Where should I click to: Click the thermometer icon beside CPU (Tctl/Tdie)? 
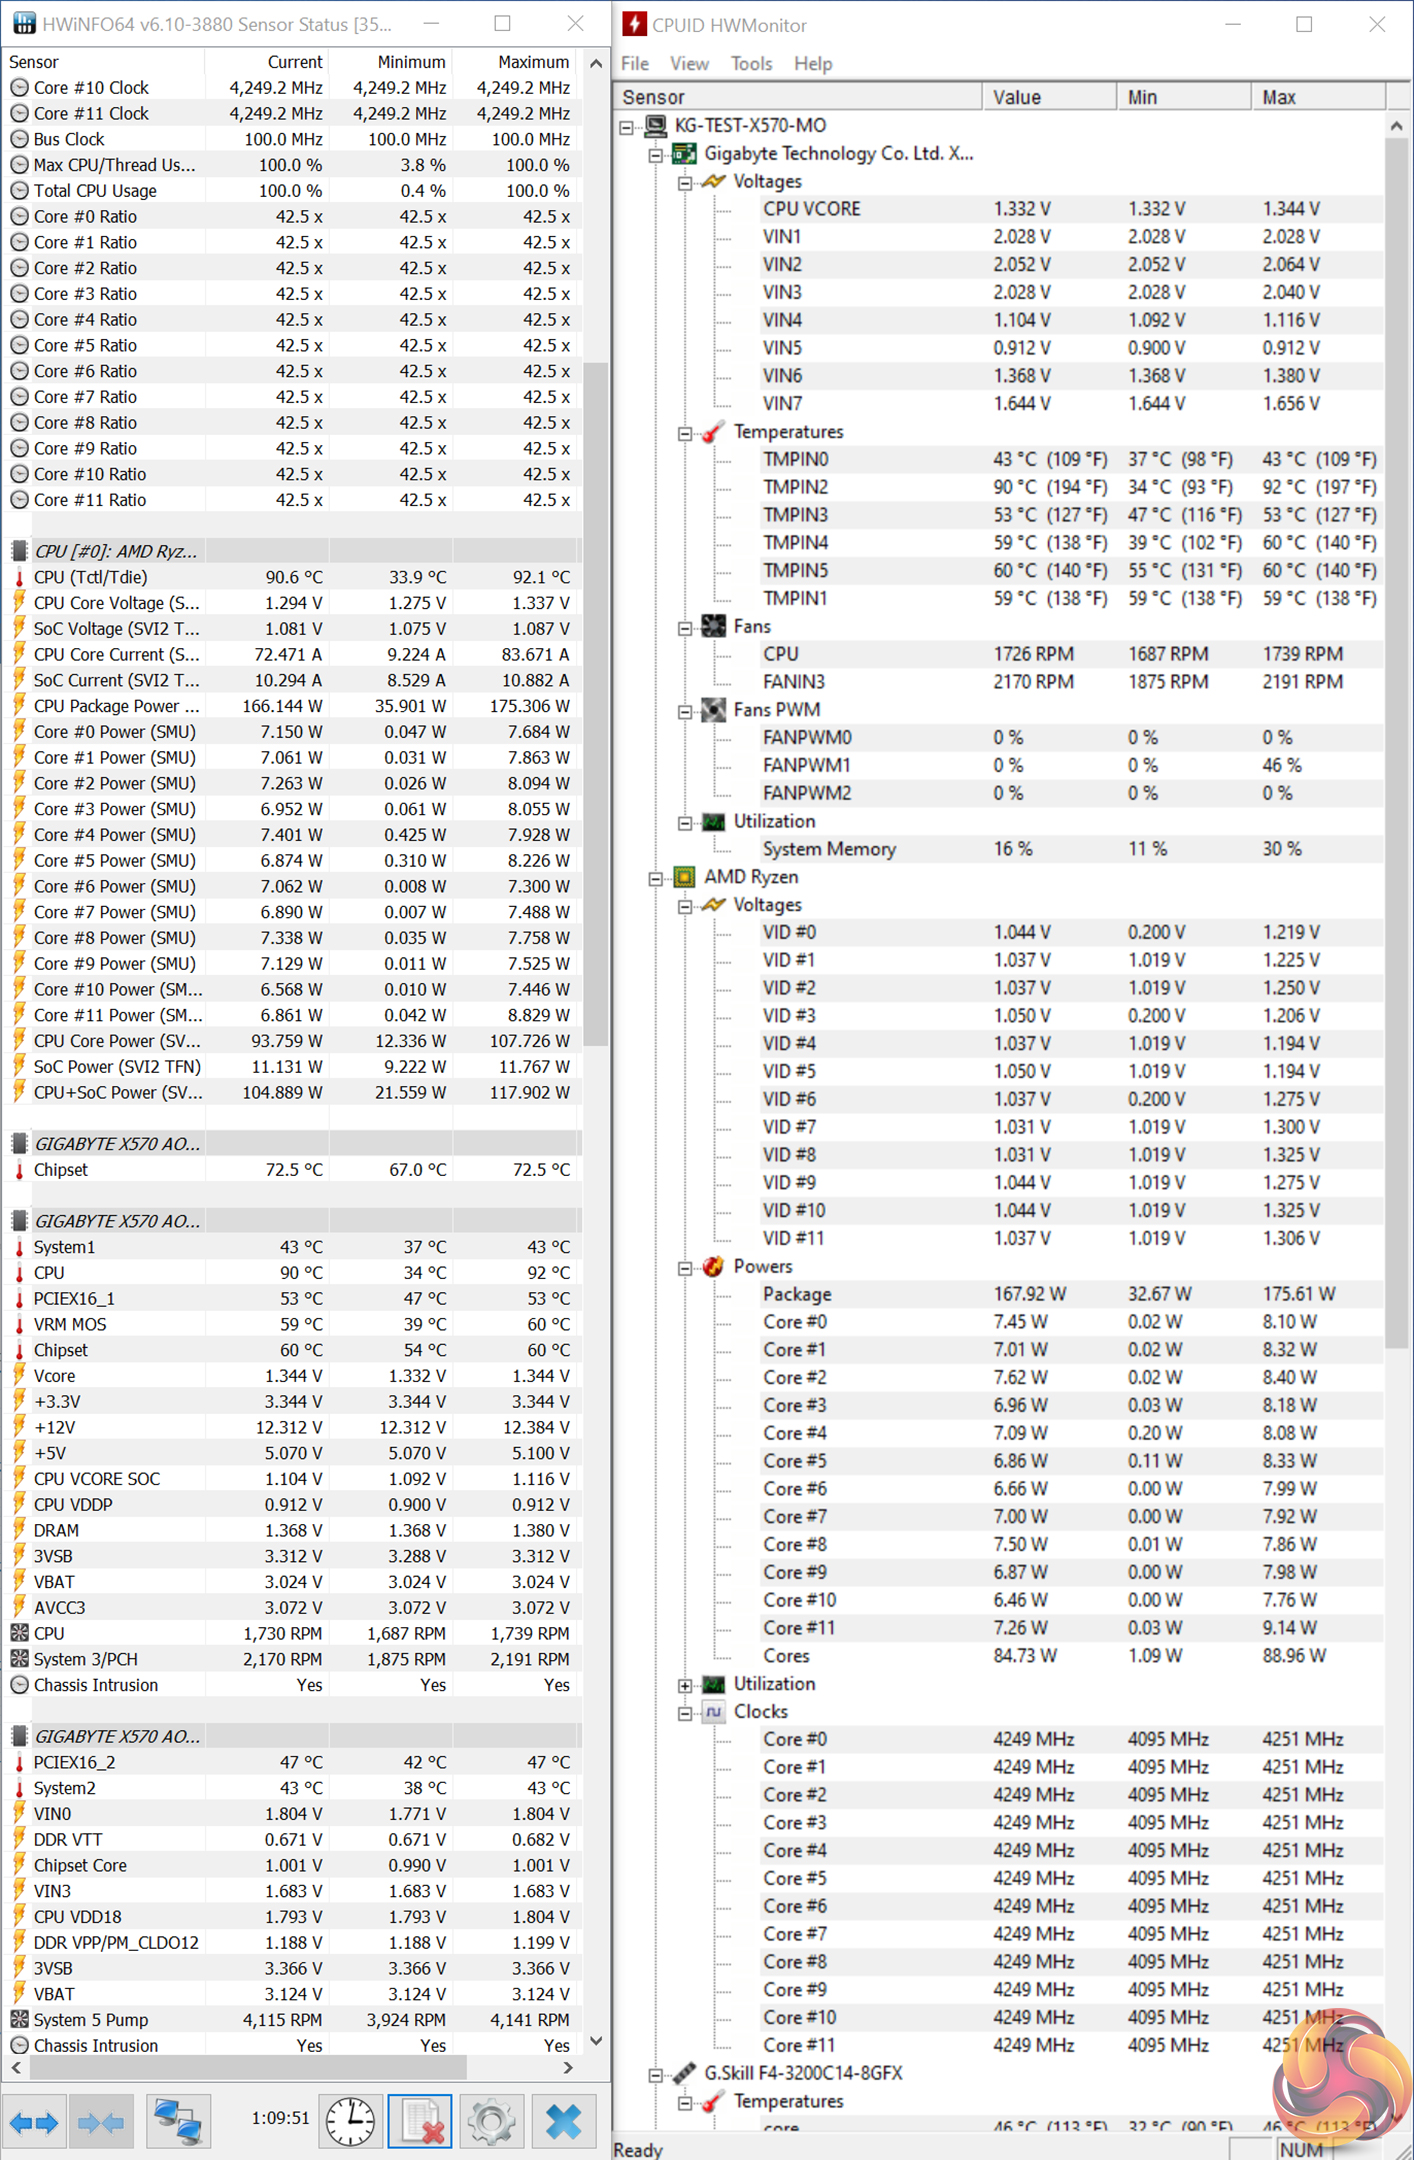19,577
